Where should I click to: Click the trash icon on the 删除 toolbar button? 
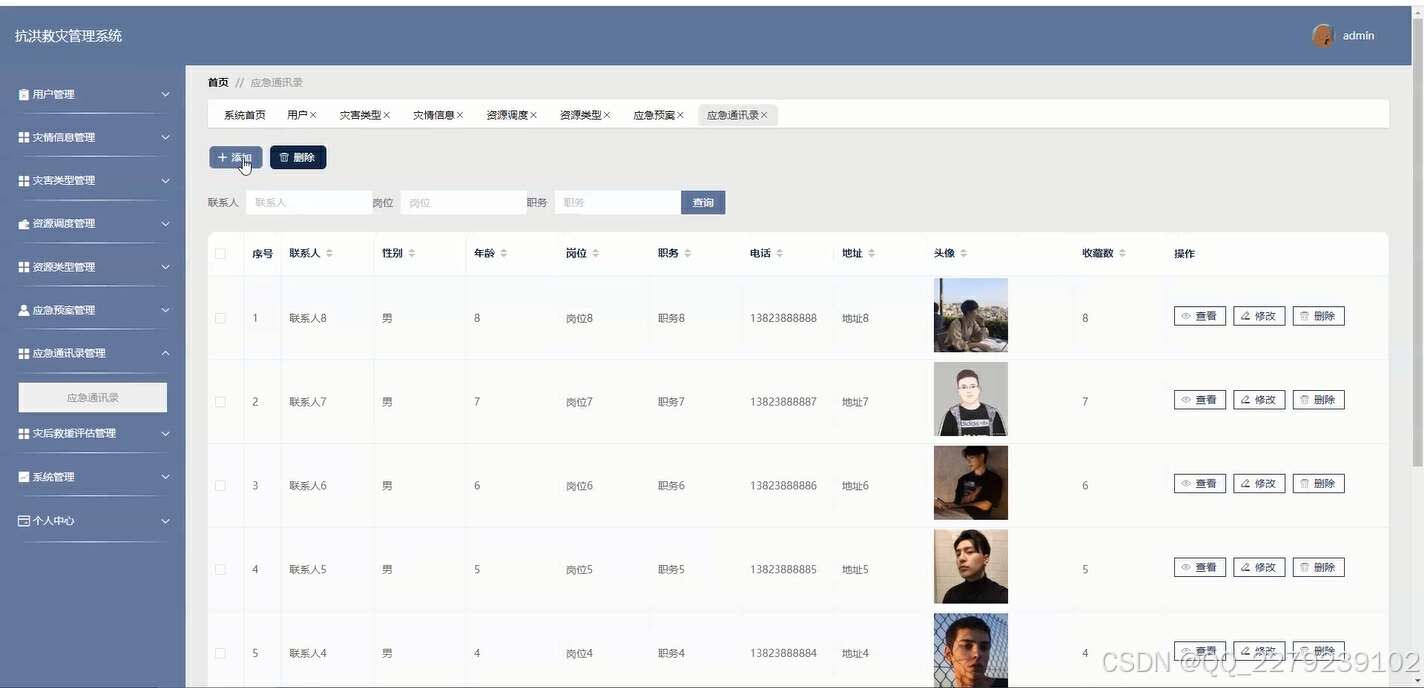[285, 157]
